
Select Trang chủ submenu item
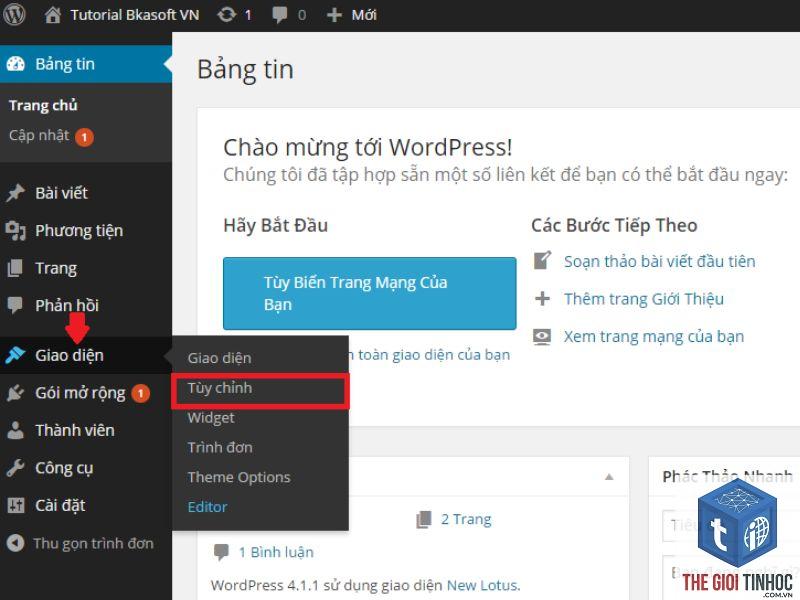pyautogui.click(x=43, y=106)
